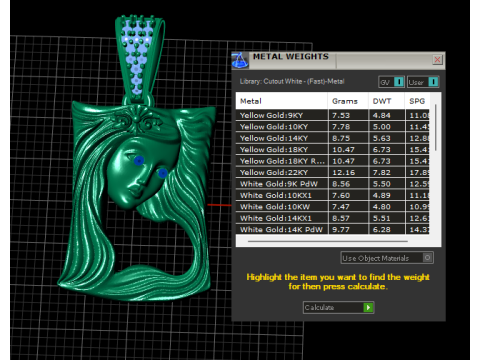
Task: Select the Yellow Gold:14KY row
Action: click(333, 138)
